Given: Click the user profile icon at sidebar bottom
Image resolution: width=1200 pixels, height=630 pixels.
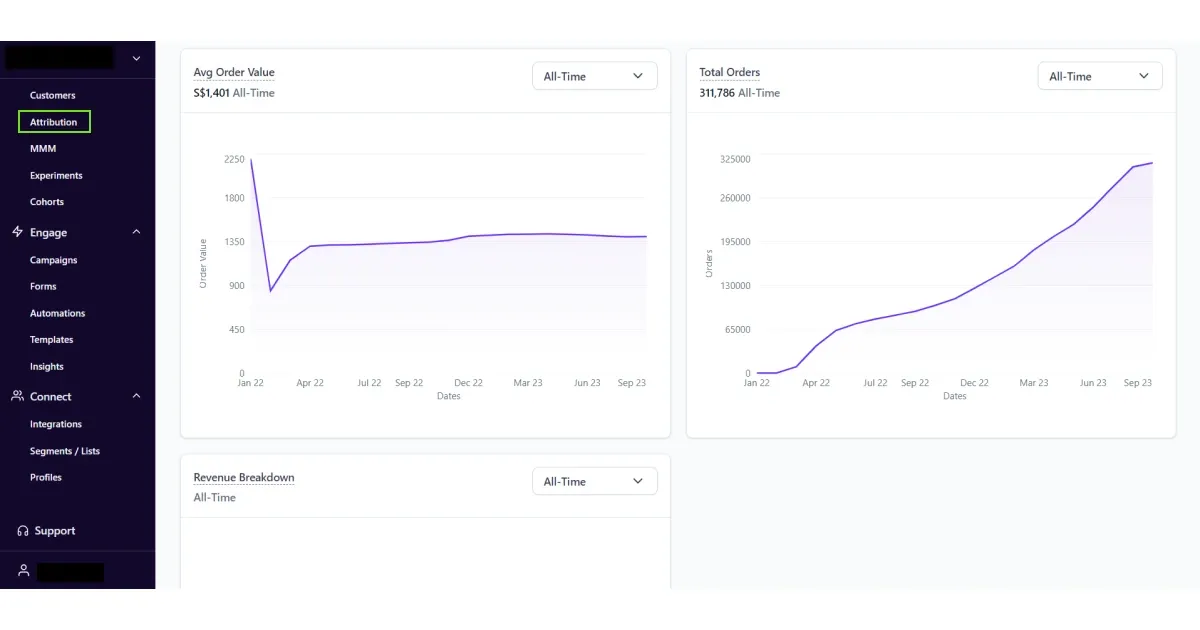Looking at the screenshot, I should pyautogui.click(x=22, y=570).
